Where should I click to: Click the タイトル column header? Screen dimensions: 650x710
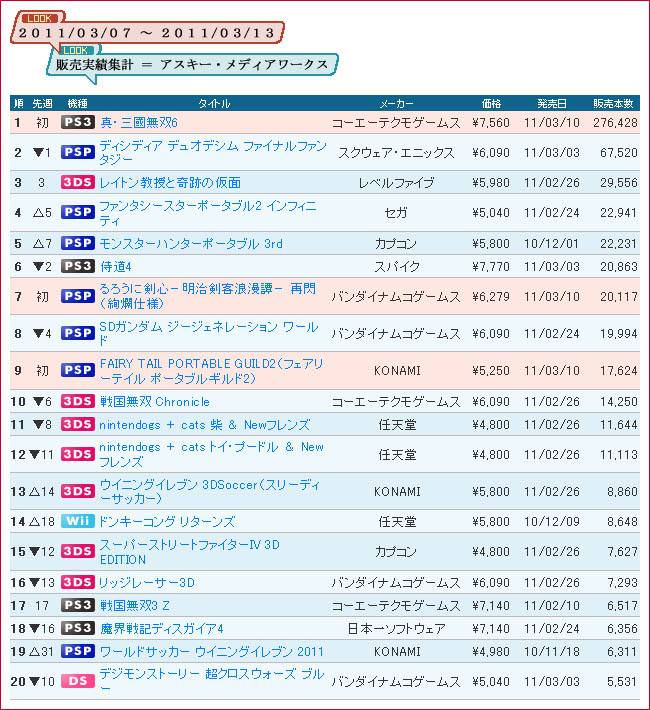[x=214, y=104]
